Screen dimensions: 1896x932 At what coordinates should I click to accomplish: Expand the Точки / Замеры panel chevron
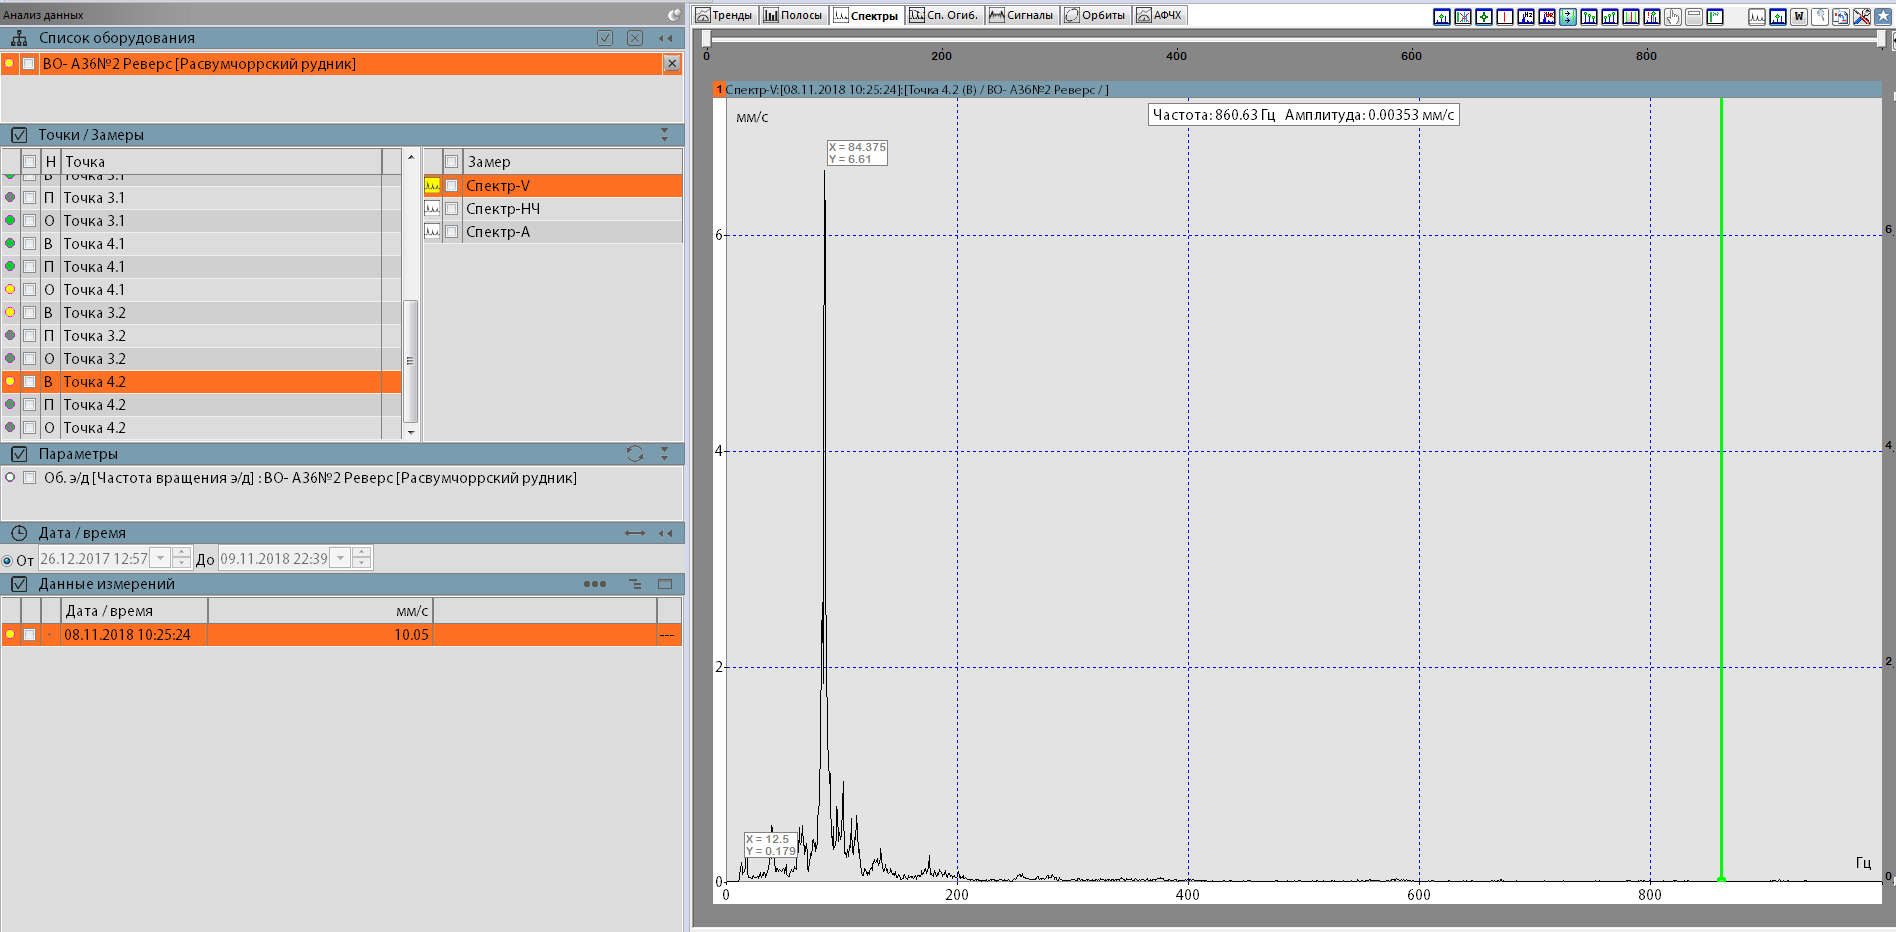665,135
